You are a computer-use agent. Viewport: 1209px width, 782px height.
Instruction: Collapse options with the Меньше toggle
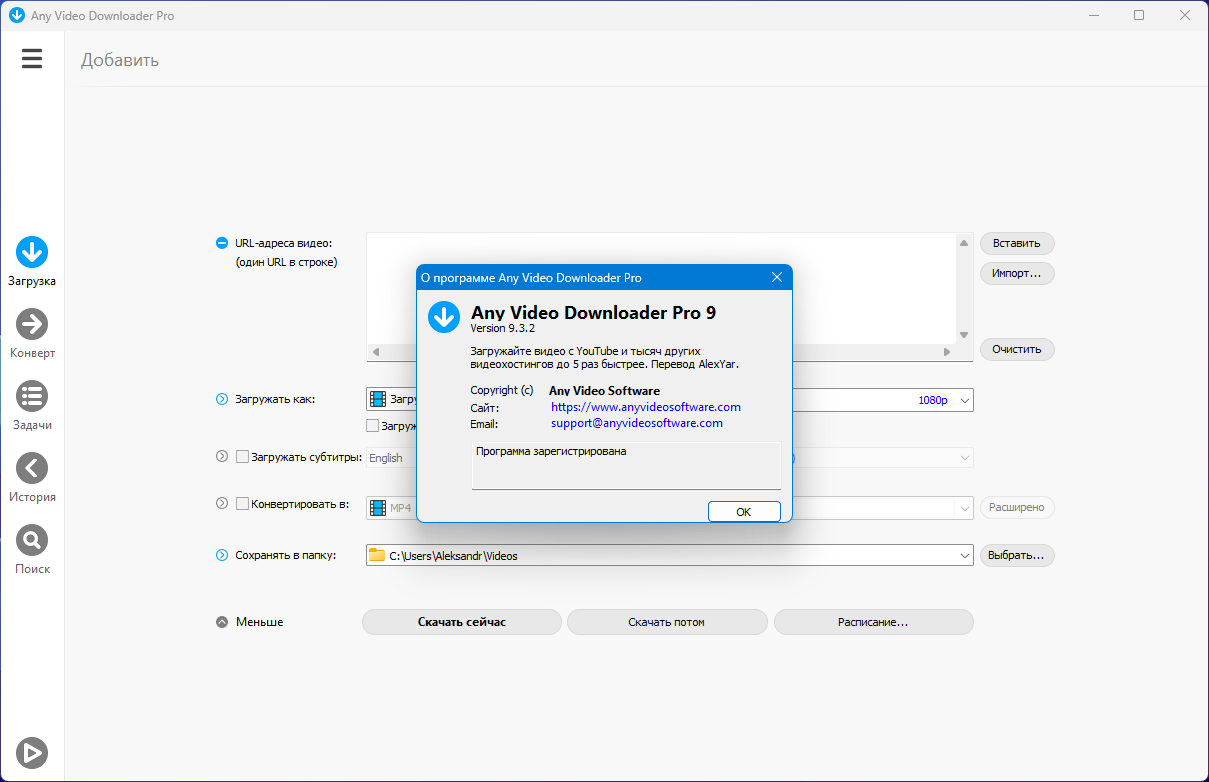coord(222,622)
